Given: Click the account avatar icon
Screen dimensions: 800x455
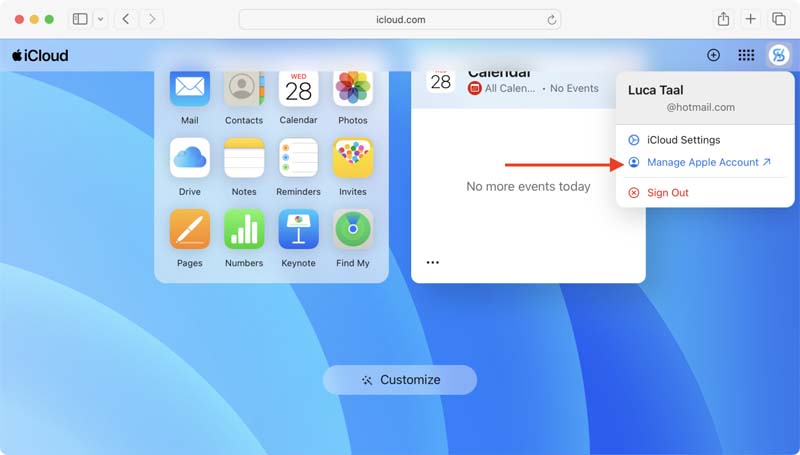Looking at the screenshot, I should (779, 55).
